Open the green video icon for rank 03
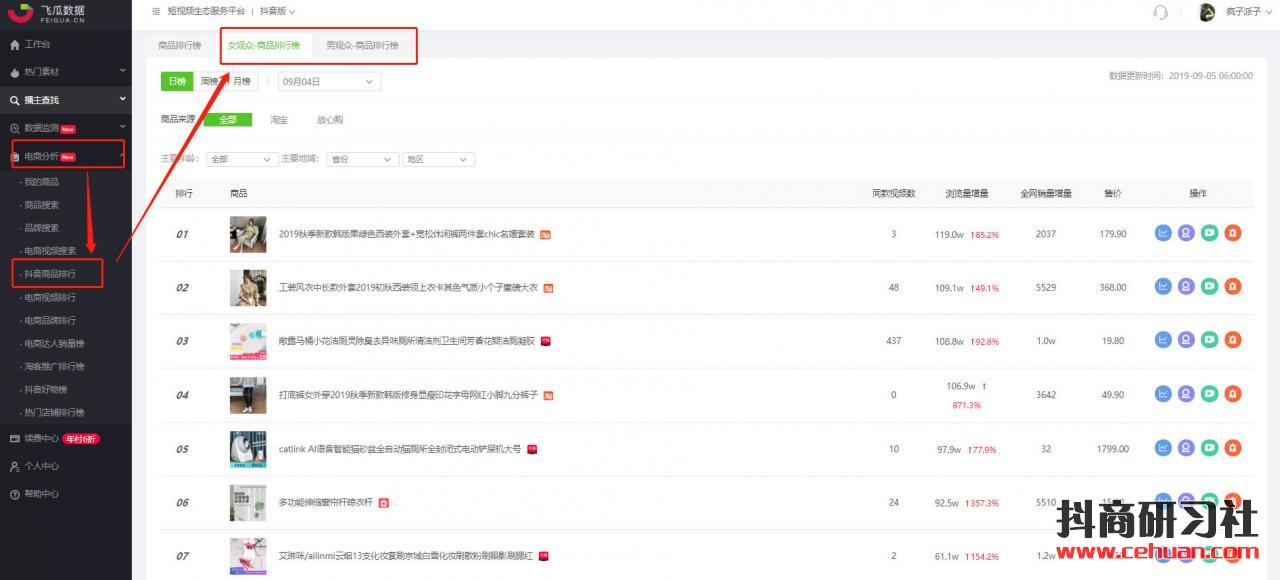Image resolution: width=1280 pixels, height=580 pixels. point(1210,341)
